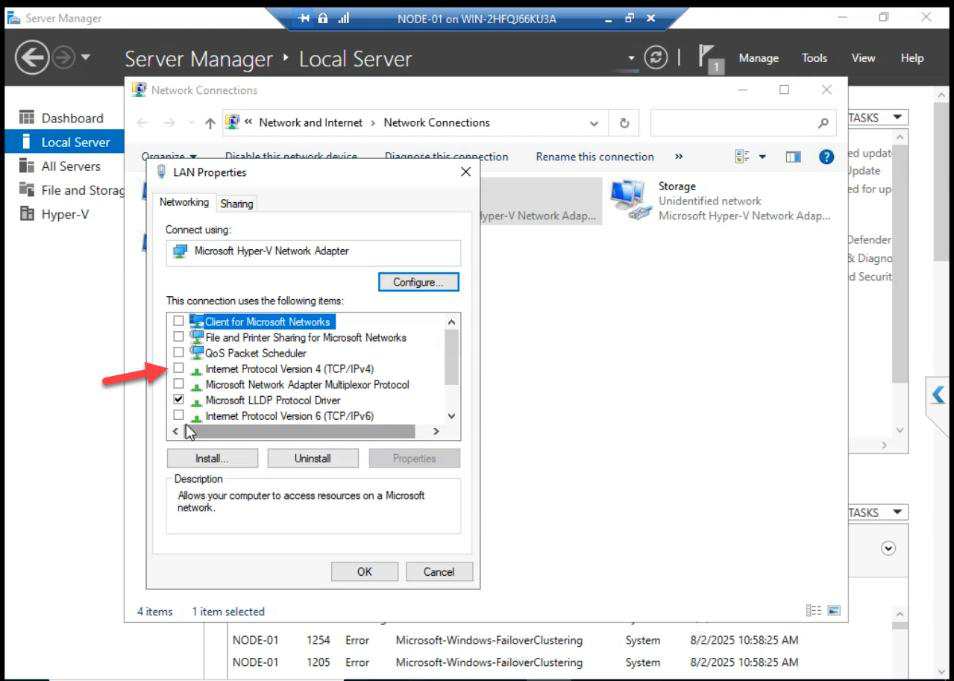Viewport: 954px width, 681px height.
Task: Select Local Server in the sidebar
Action: [x=64, y=142]
